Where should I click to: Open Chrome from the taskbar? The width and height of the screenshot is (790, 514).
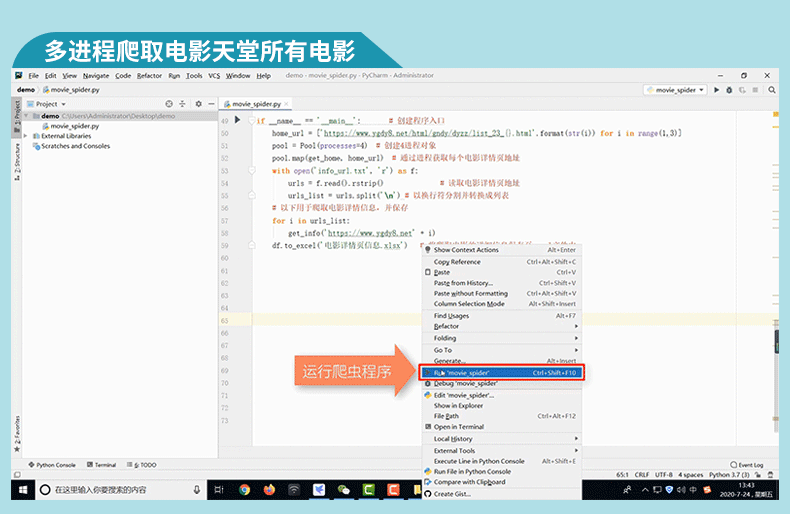click(244, 489)
